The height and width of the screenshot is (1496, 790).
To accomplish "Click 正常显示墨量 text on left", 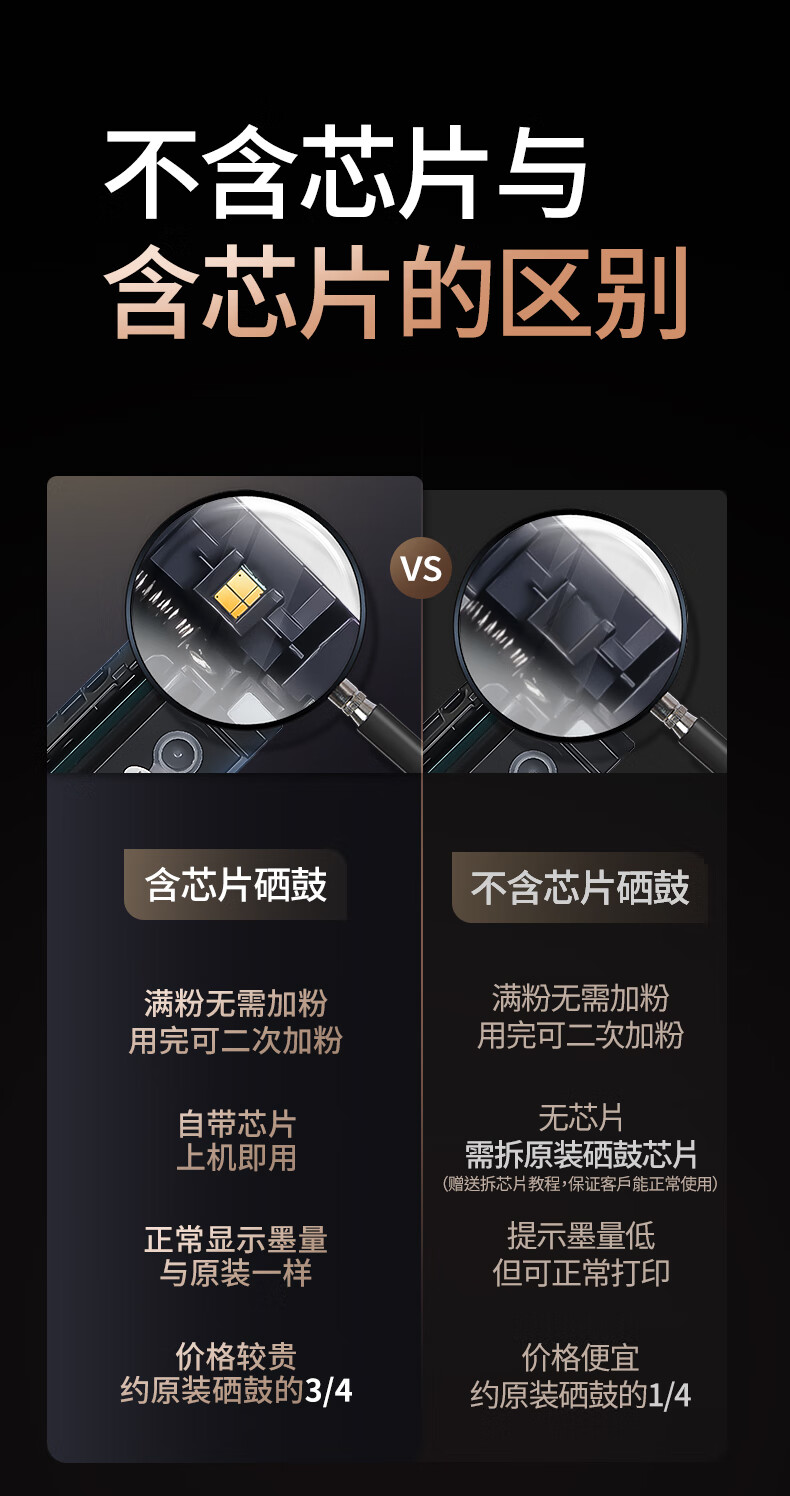I will (x=236, y=1240).
